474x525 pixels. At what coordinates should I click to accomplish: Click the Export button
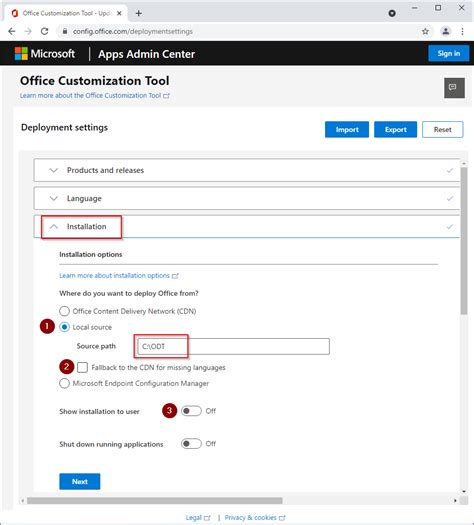pyautogui.click(x=395, y=130)
